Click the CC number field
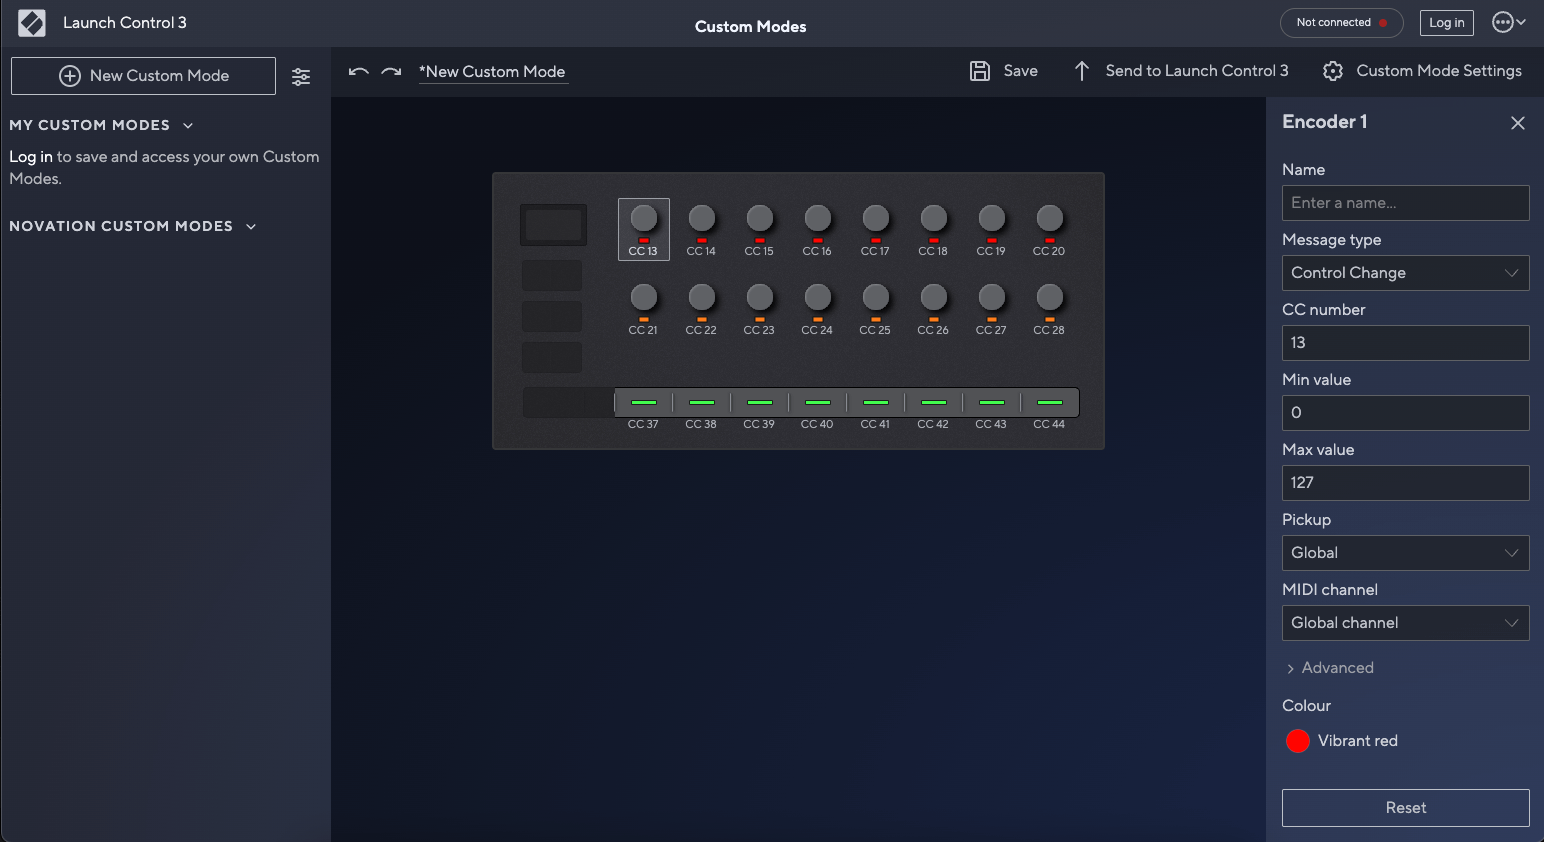Screen dimensions: 1544x842 tap(1405, 343)
